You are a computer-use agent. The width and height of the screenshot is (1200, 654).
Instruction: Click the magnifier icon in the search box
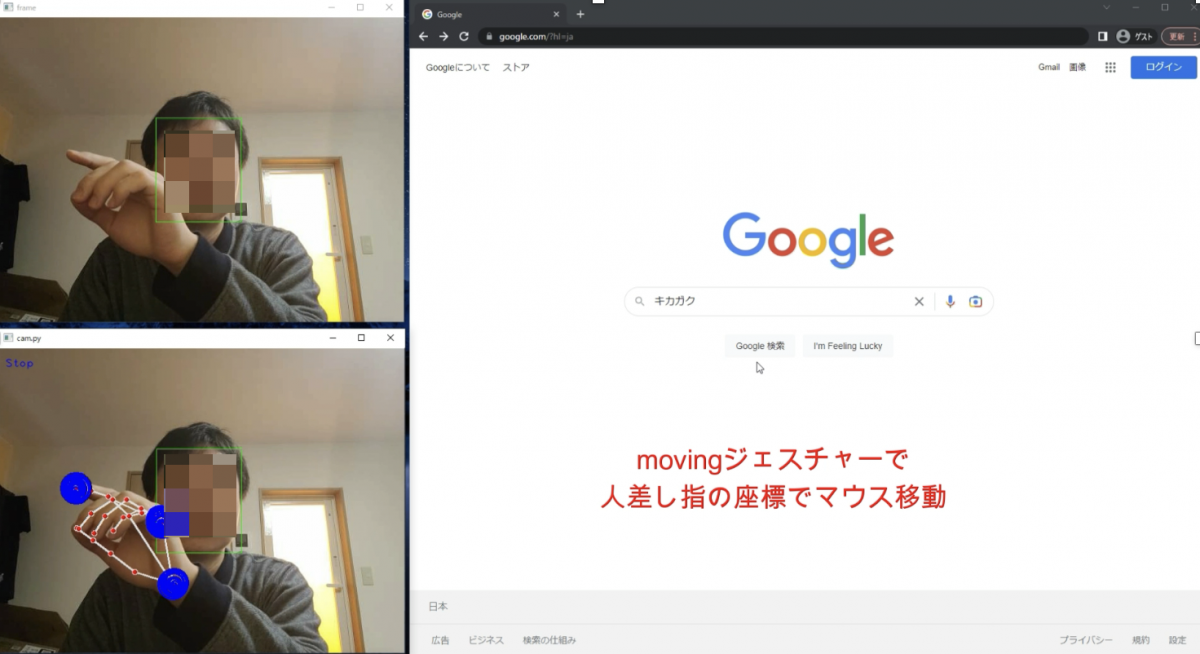[x=640, y=301]
